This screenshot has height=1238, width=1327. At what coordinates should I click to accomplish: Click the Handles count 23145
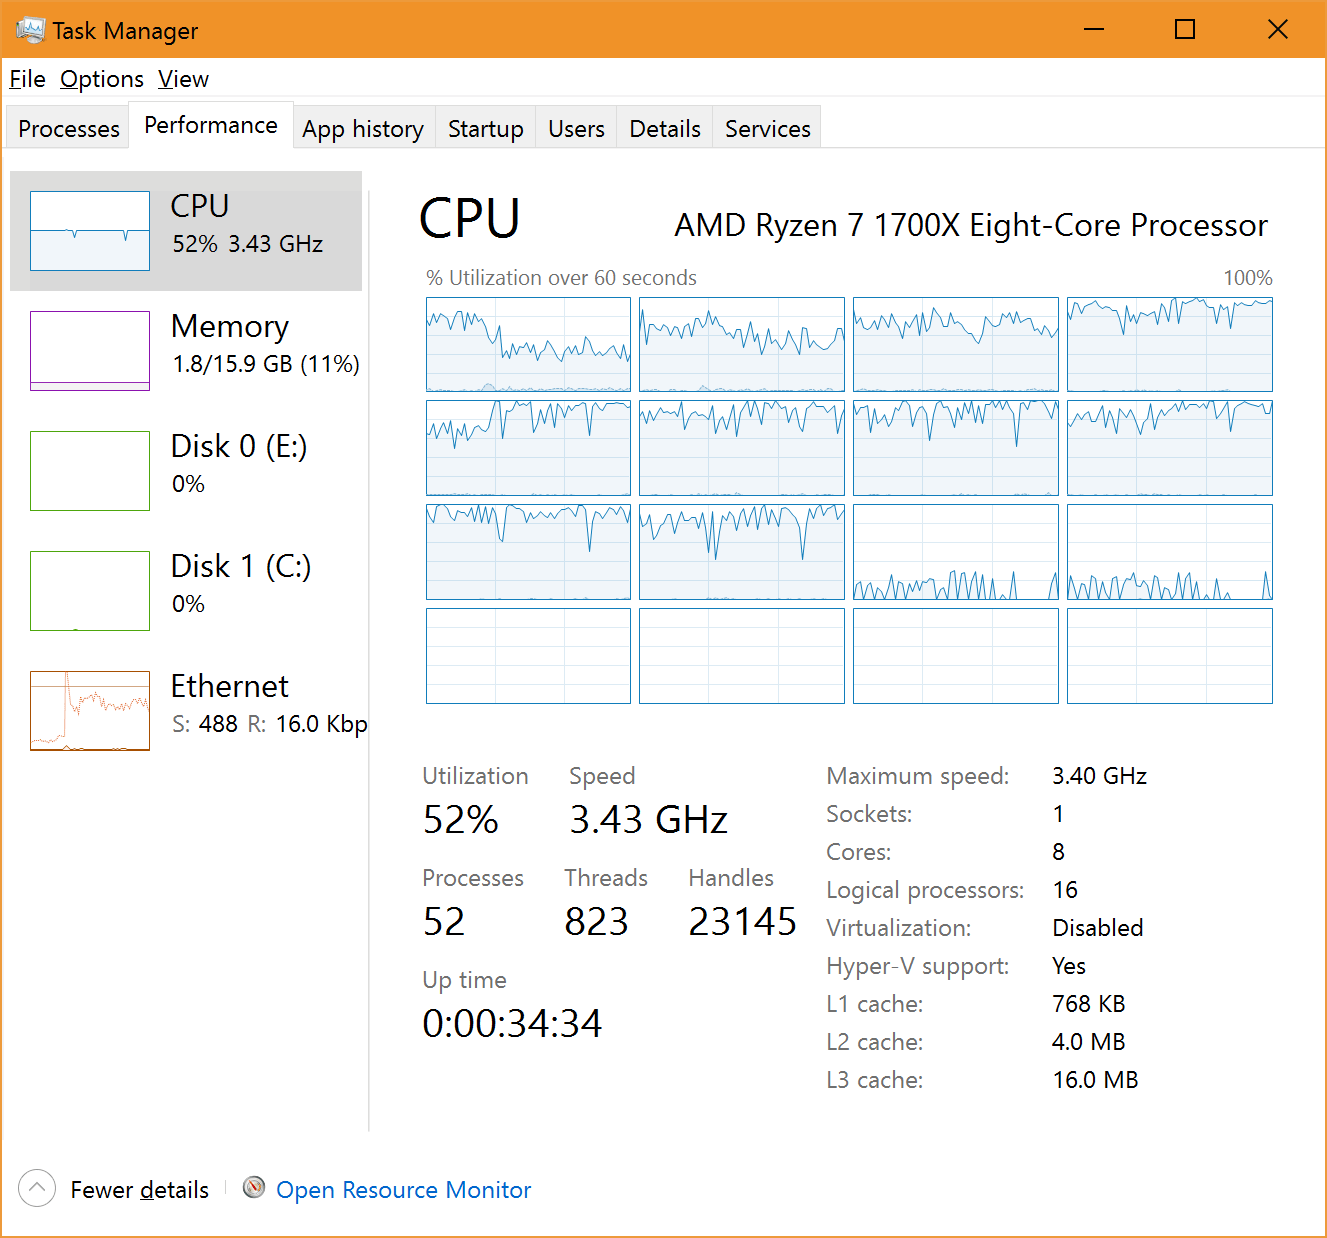(742, 922)
